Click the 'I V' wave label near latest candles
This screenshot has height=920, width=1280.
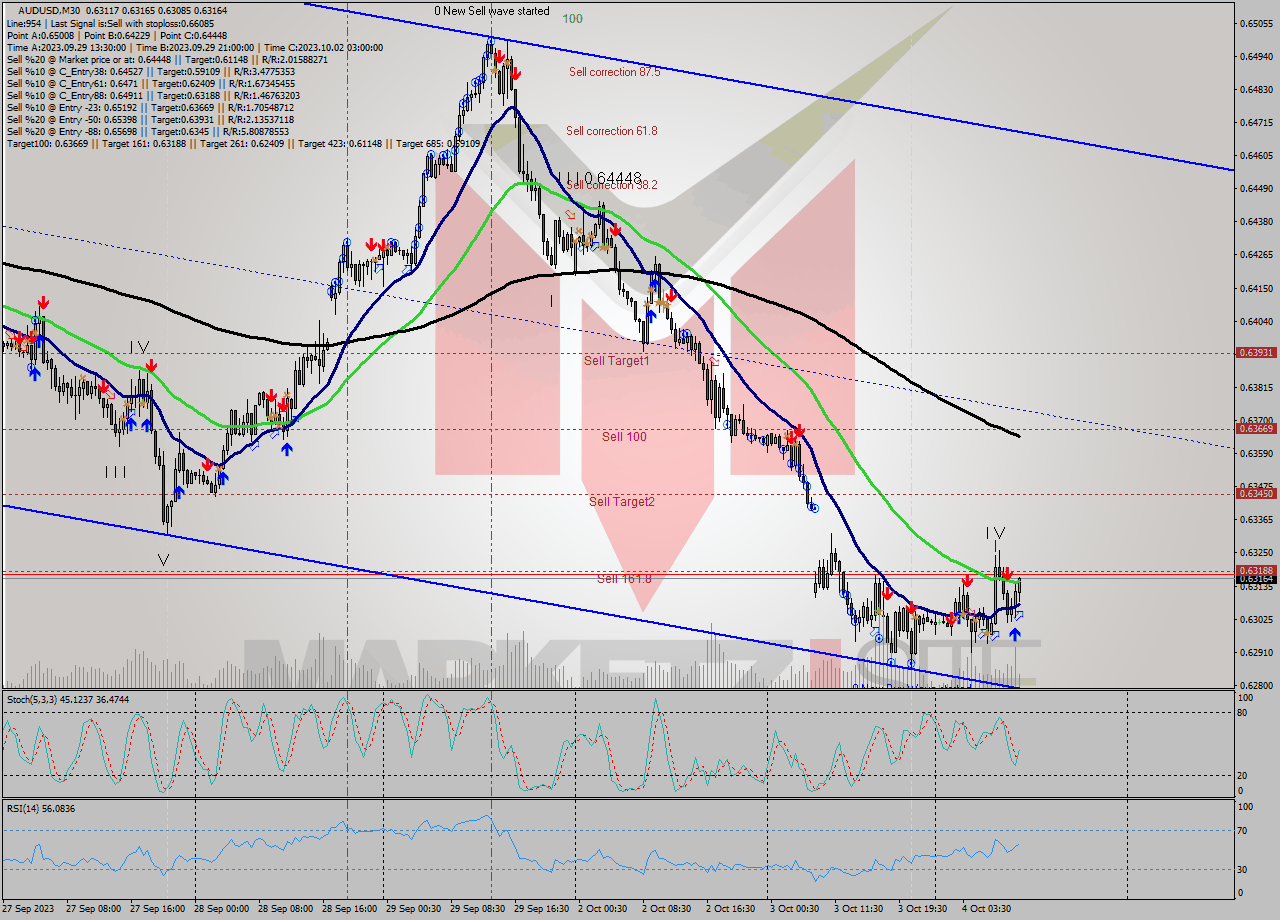point(995,533)
